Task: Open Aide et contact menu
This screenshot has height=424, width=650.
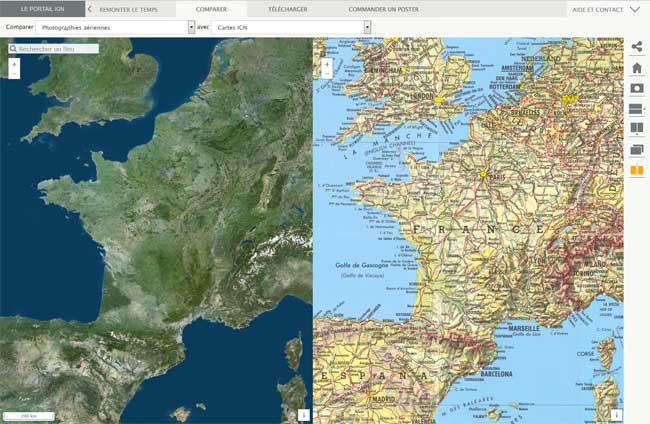Action: click(x=597, y=9)
